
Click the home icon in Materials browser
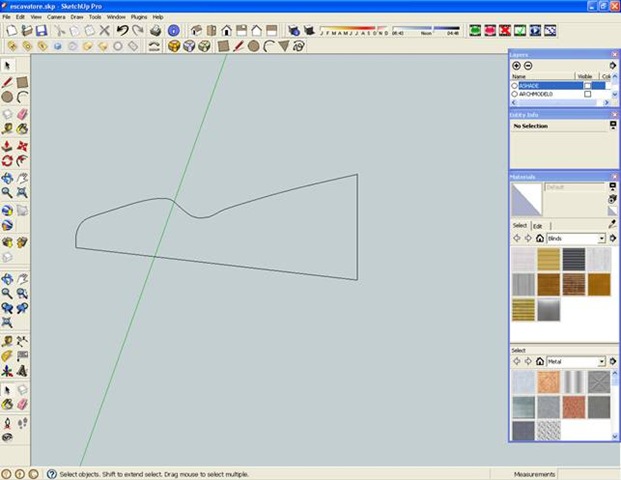pyautogui.click(x=540, y=239)
